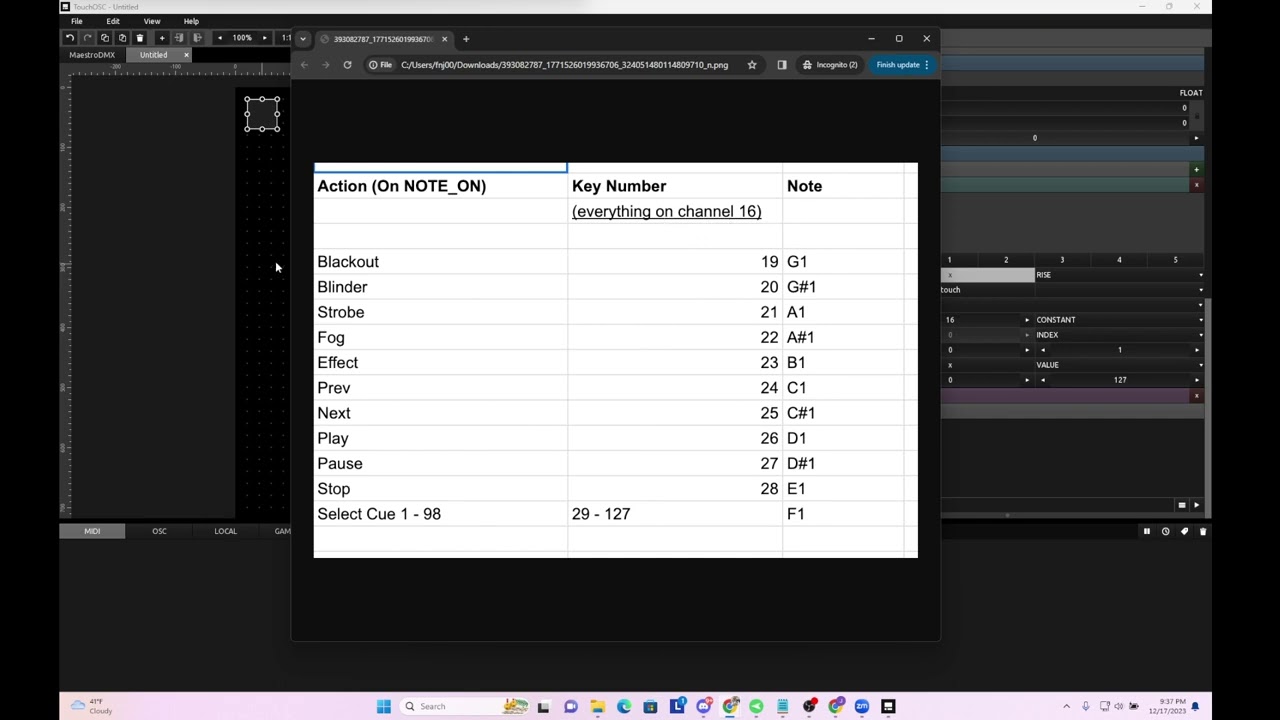Image resolution: width=1280 pixels, height=720 pixels.
Task: Click the play arrow icon below message list
Action: point(1196,505)
